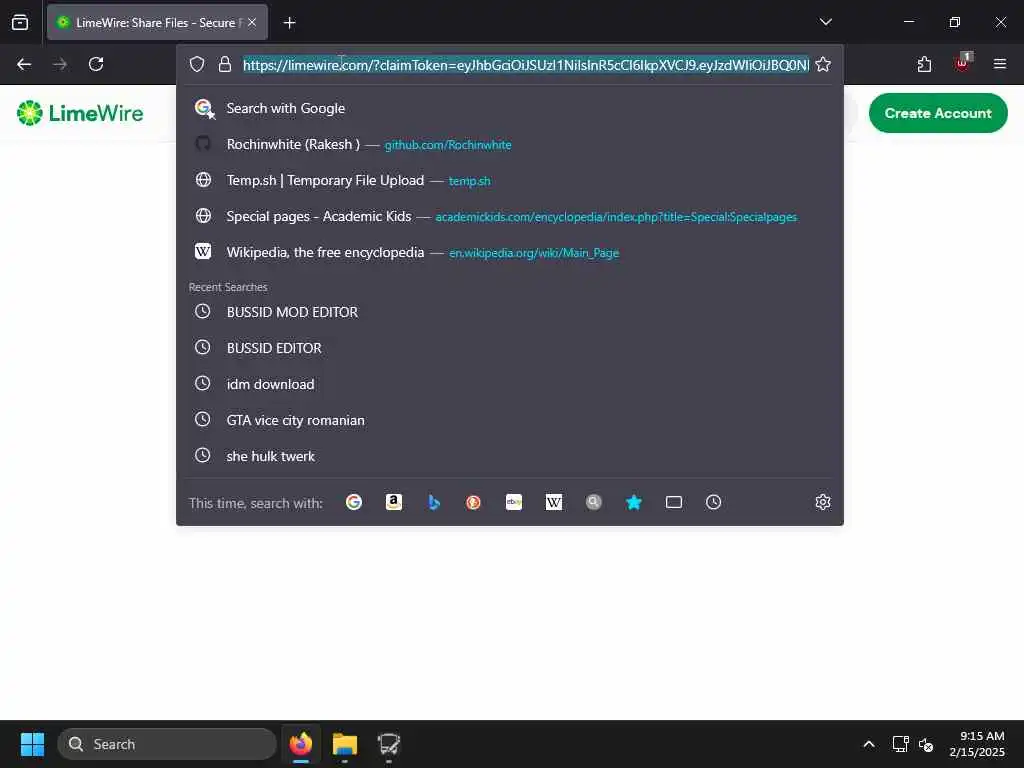Click the taskbar Search box
The image size is (1024, 768).
[167, 744]
